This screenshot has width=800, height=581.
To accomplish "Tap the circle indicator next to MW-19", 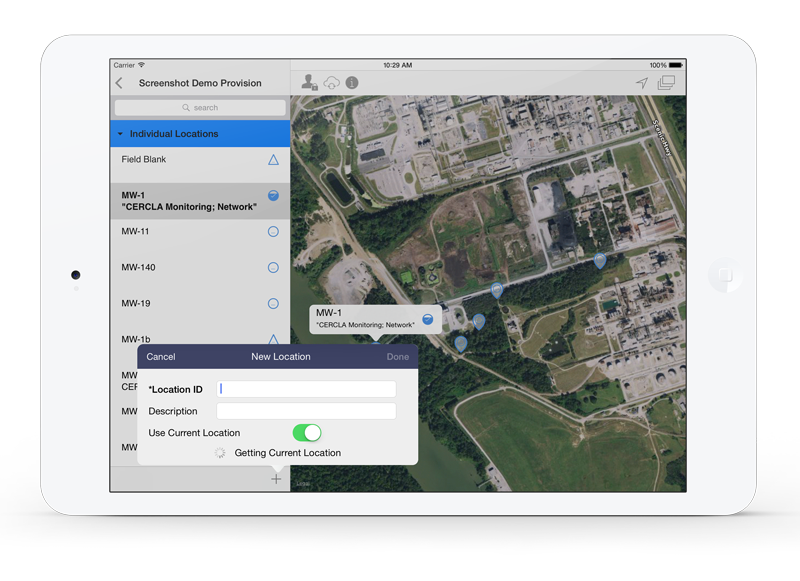I will [x=272, y=303].
